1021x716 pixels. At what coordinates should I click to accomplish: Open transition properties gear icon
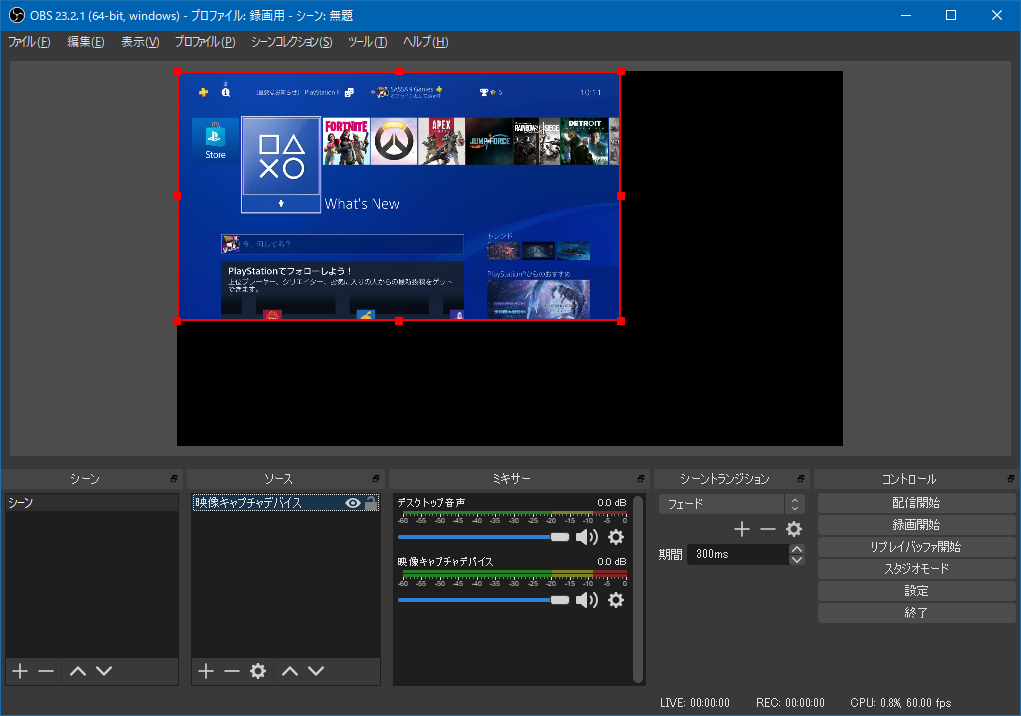coord(794,529)
